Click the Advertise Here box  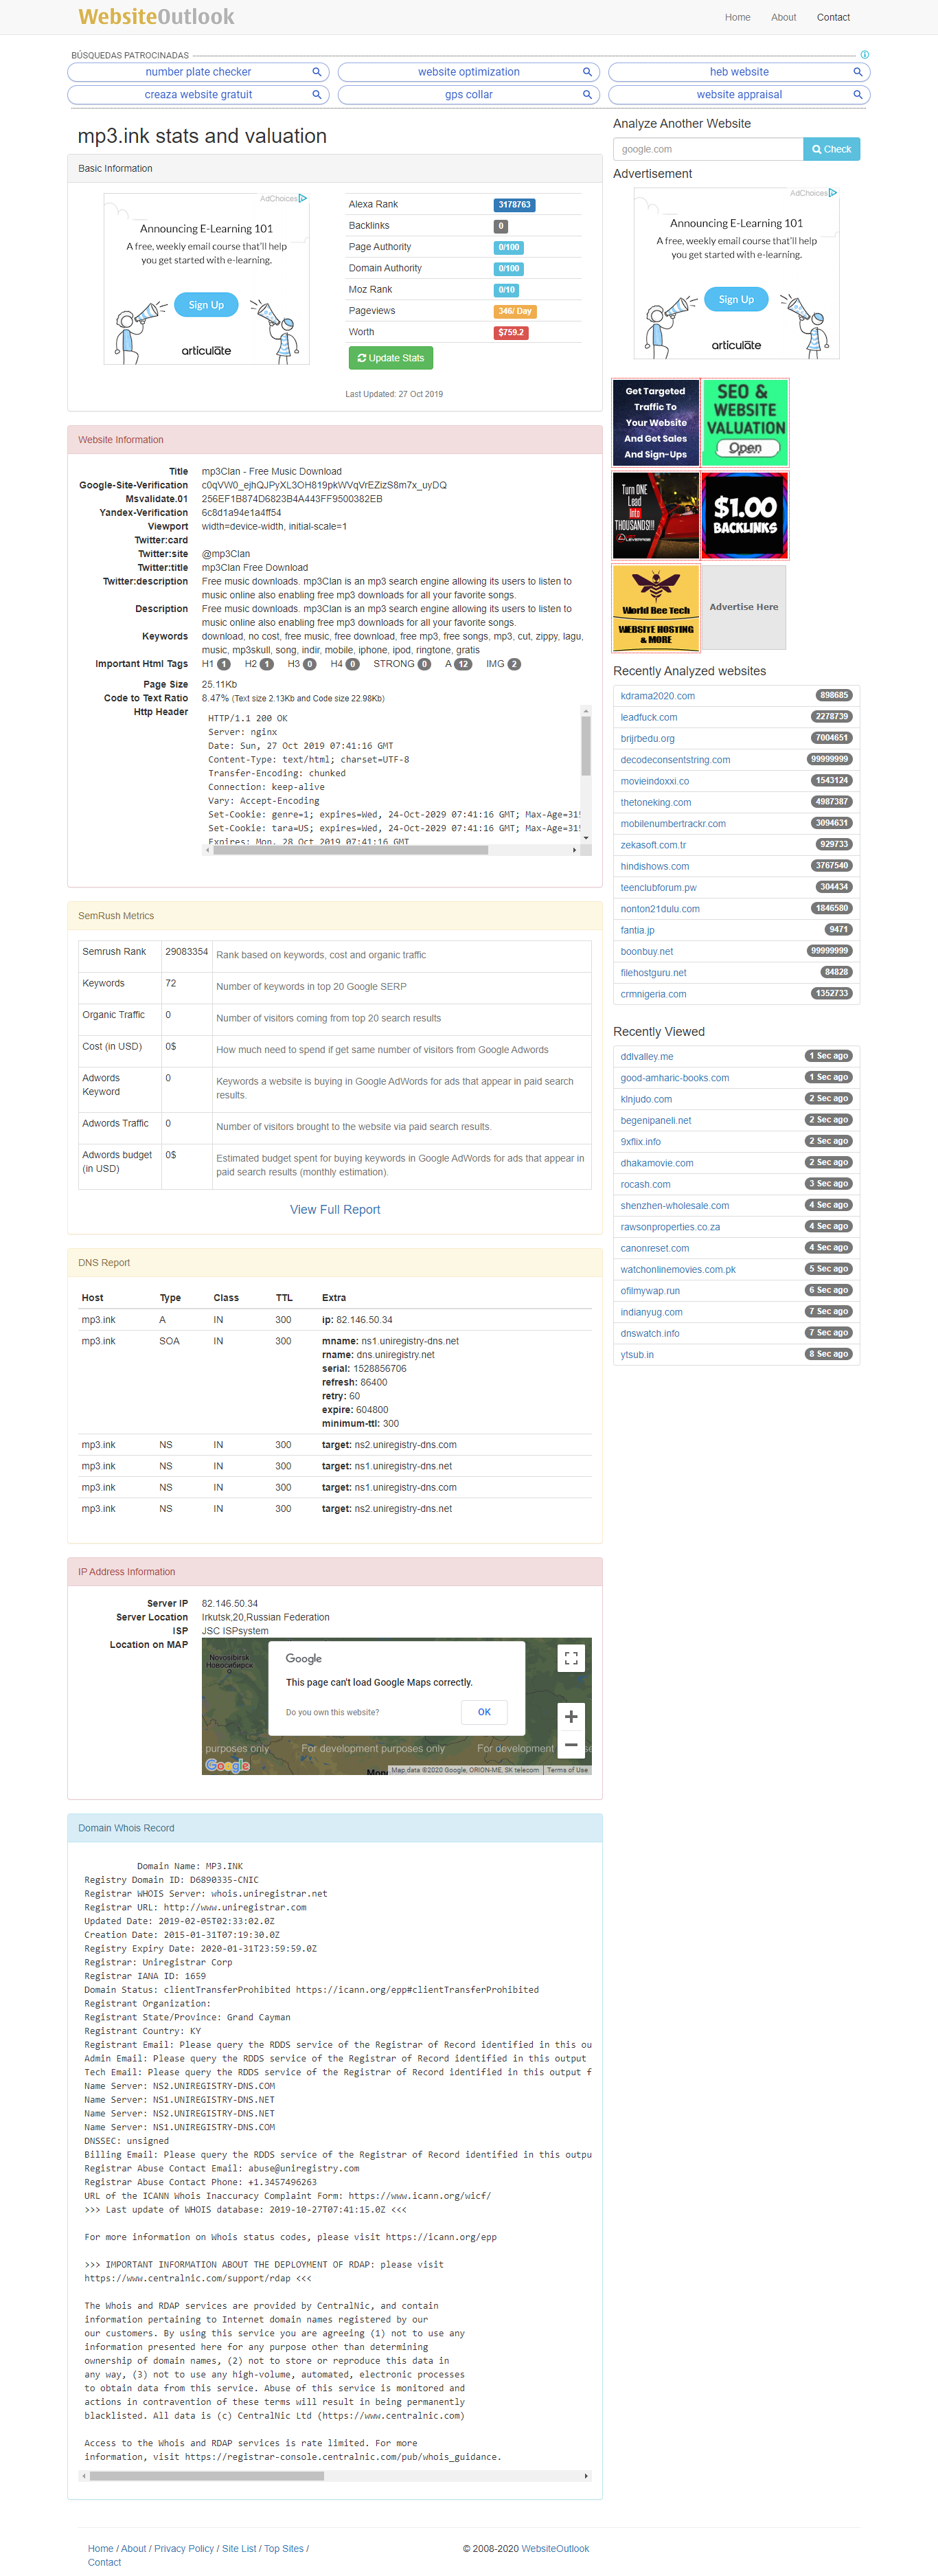point(744,607)
